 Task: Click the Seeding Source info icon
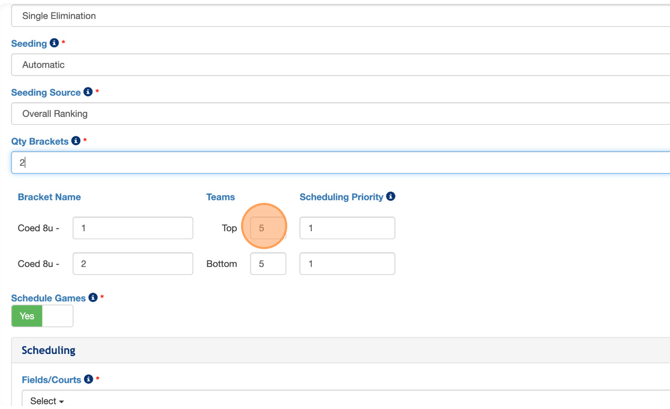point(88,92)
